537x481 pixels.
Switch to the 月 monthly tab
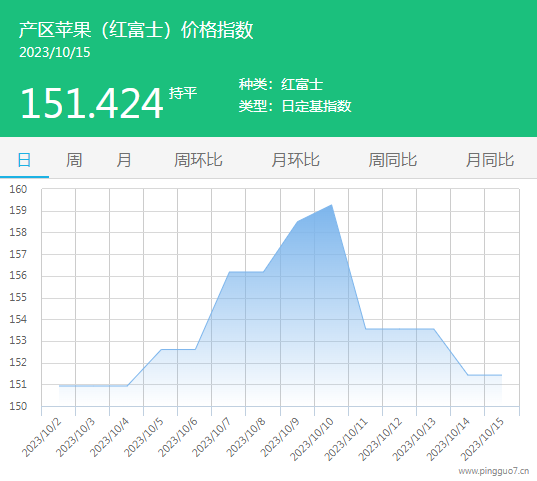tap(124, 160)
